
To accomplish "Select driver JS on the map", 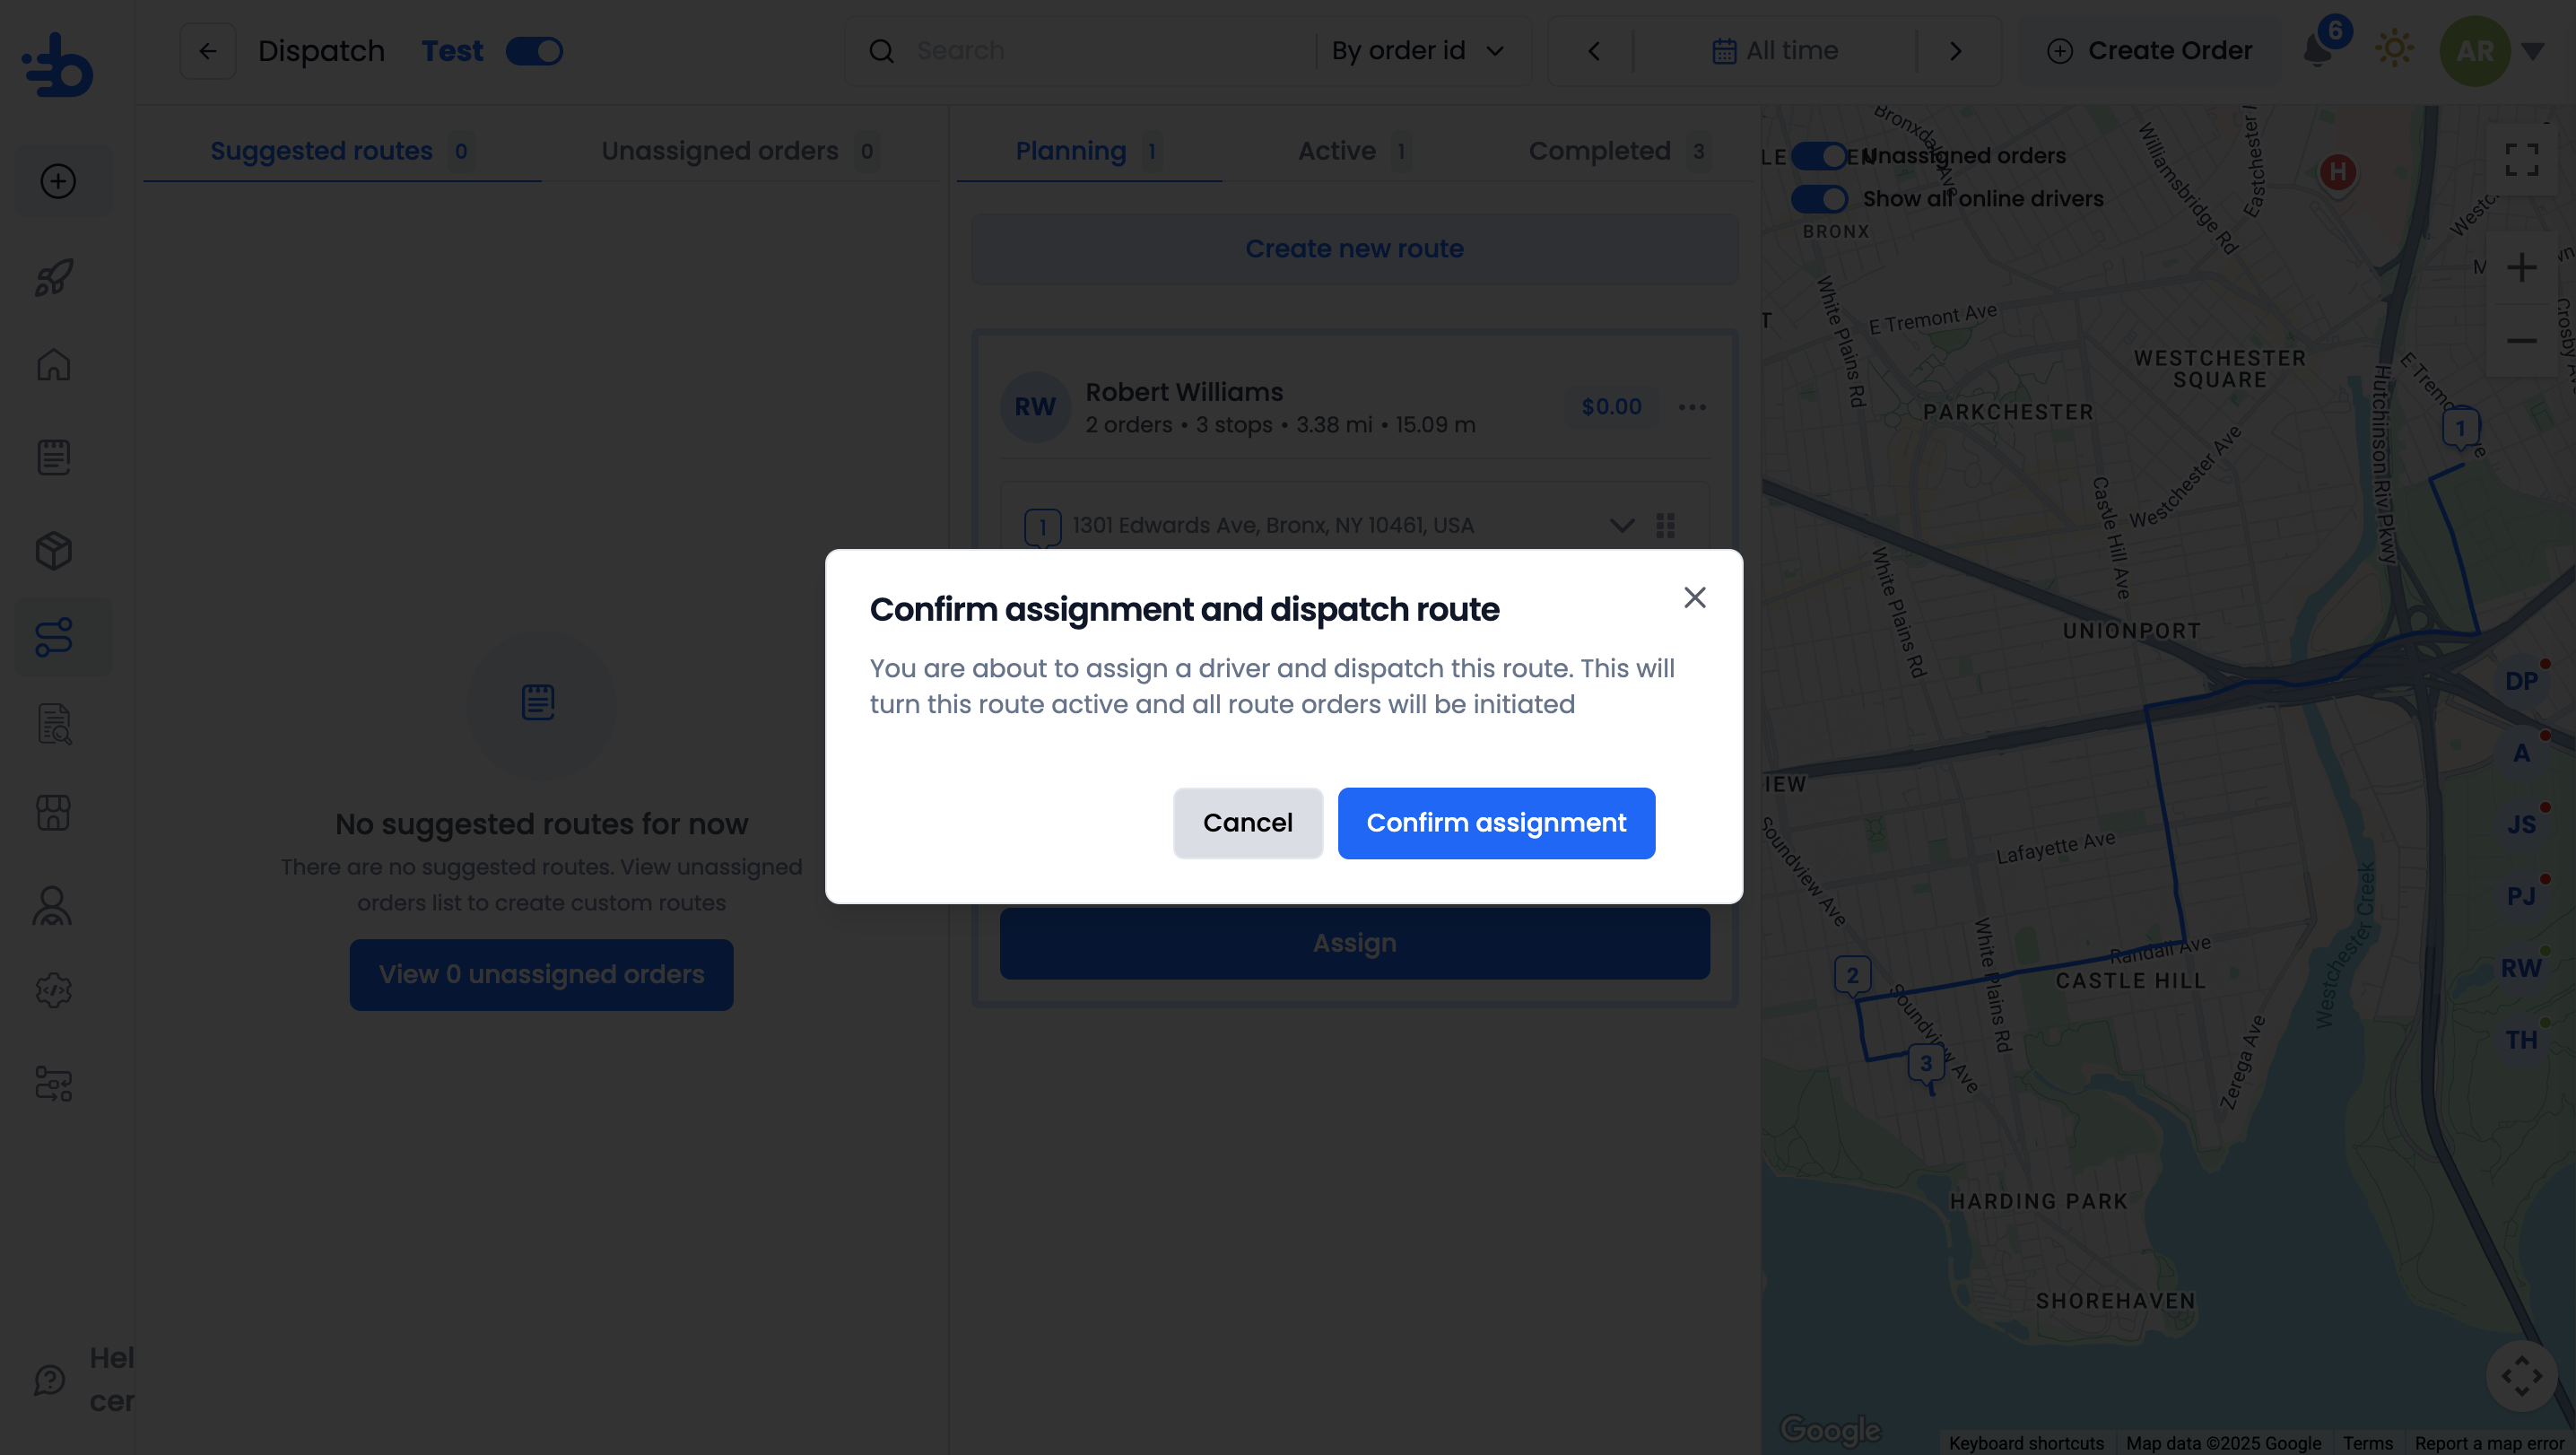I will [x=2521, y=825].
